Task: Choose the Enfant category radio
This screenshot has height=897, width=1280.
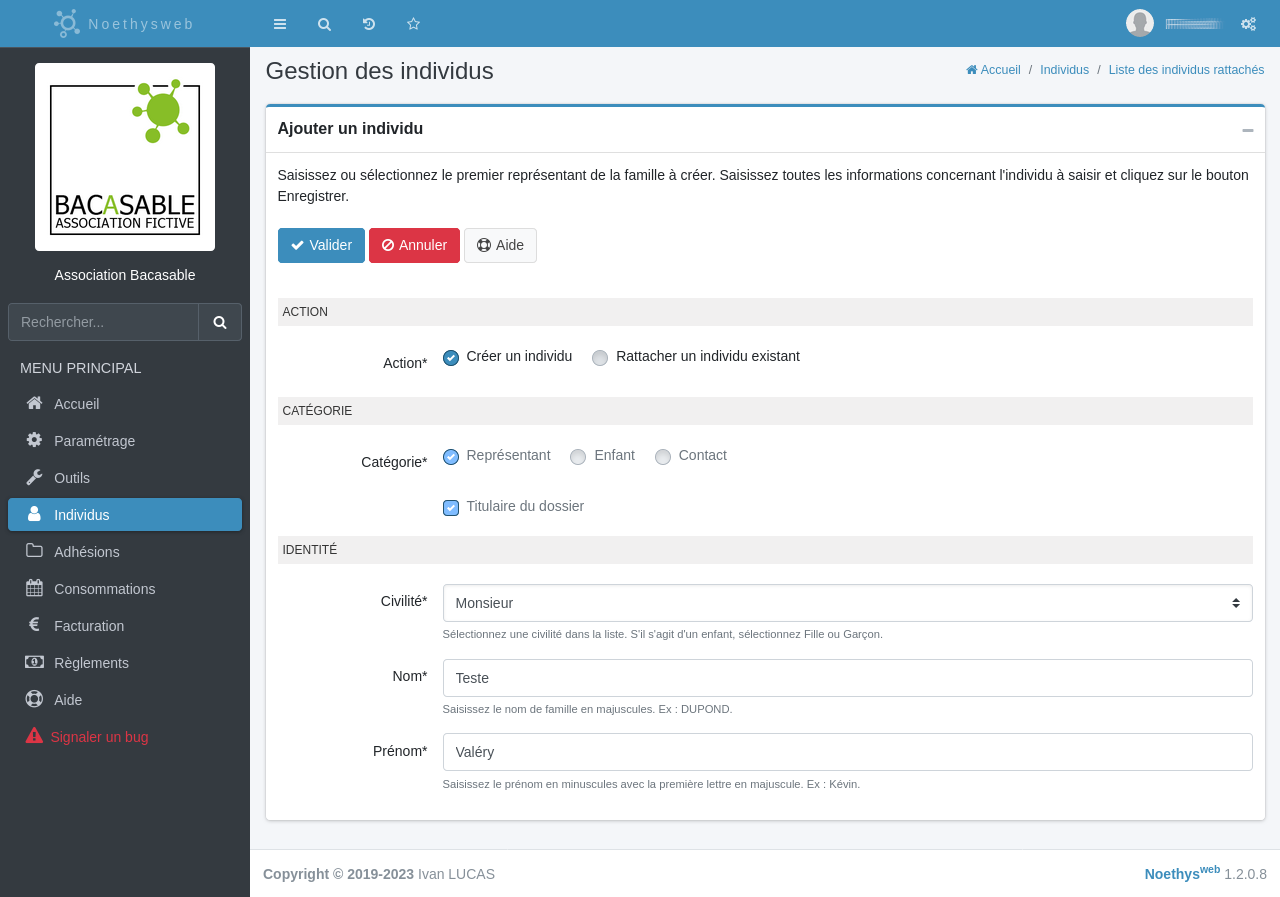Action: click(x=578, y=457)
